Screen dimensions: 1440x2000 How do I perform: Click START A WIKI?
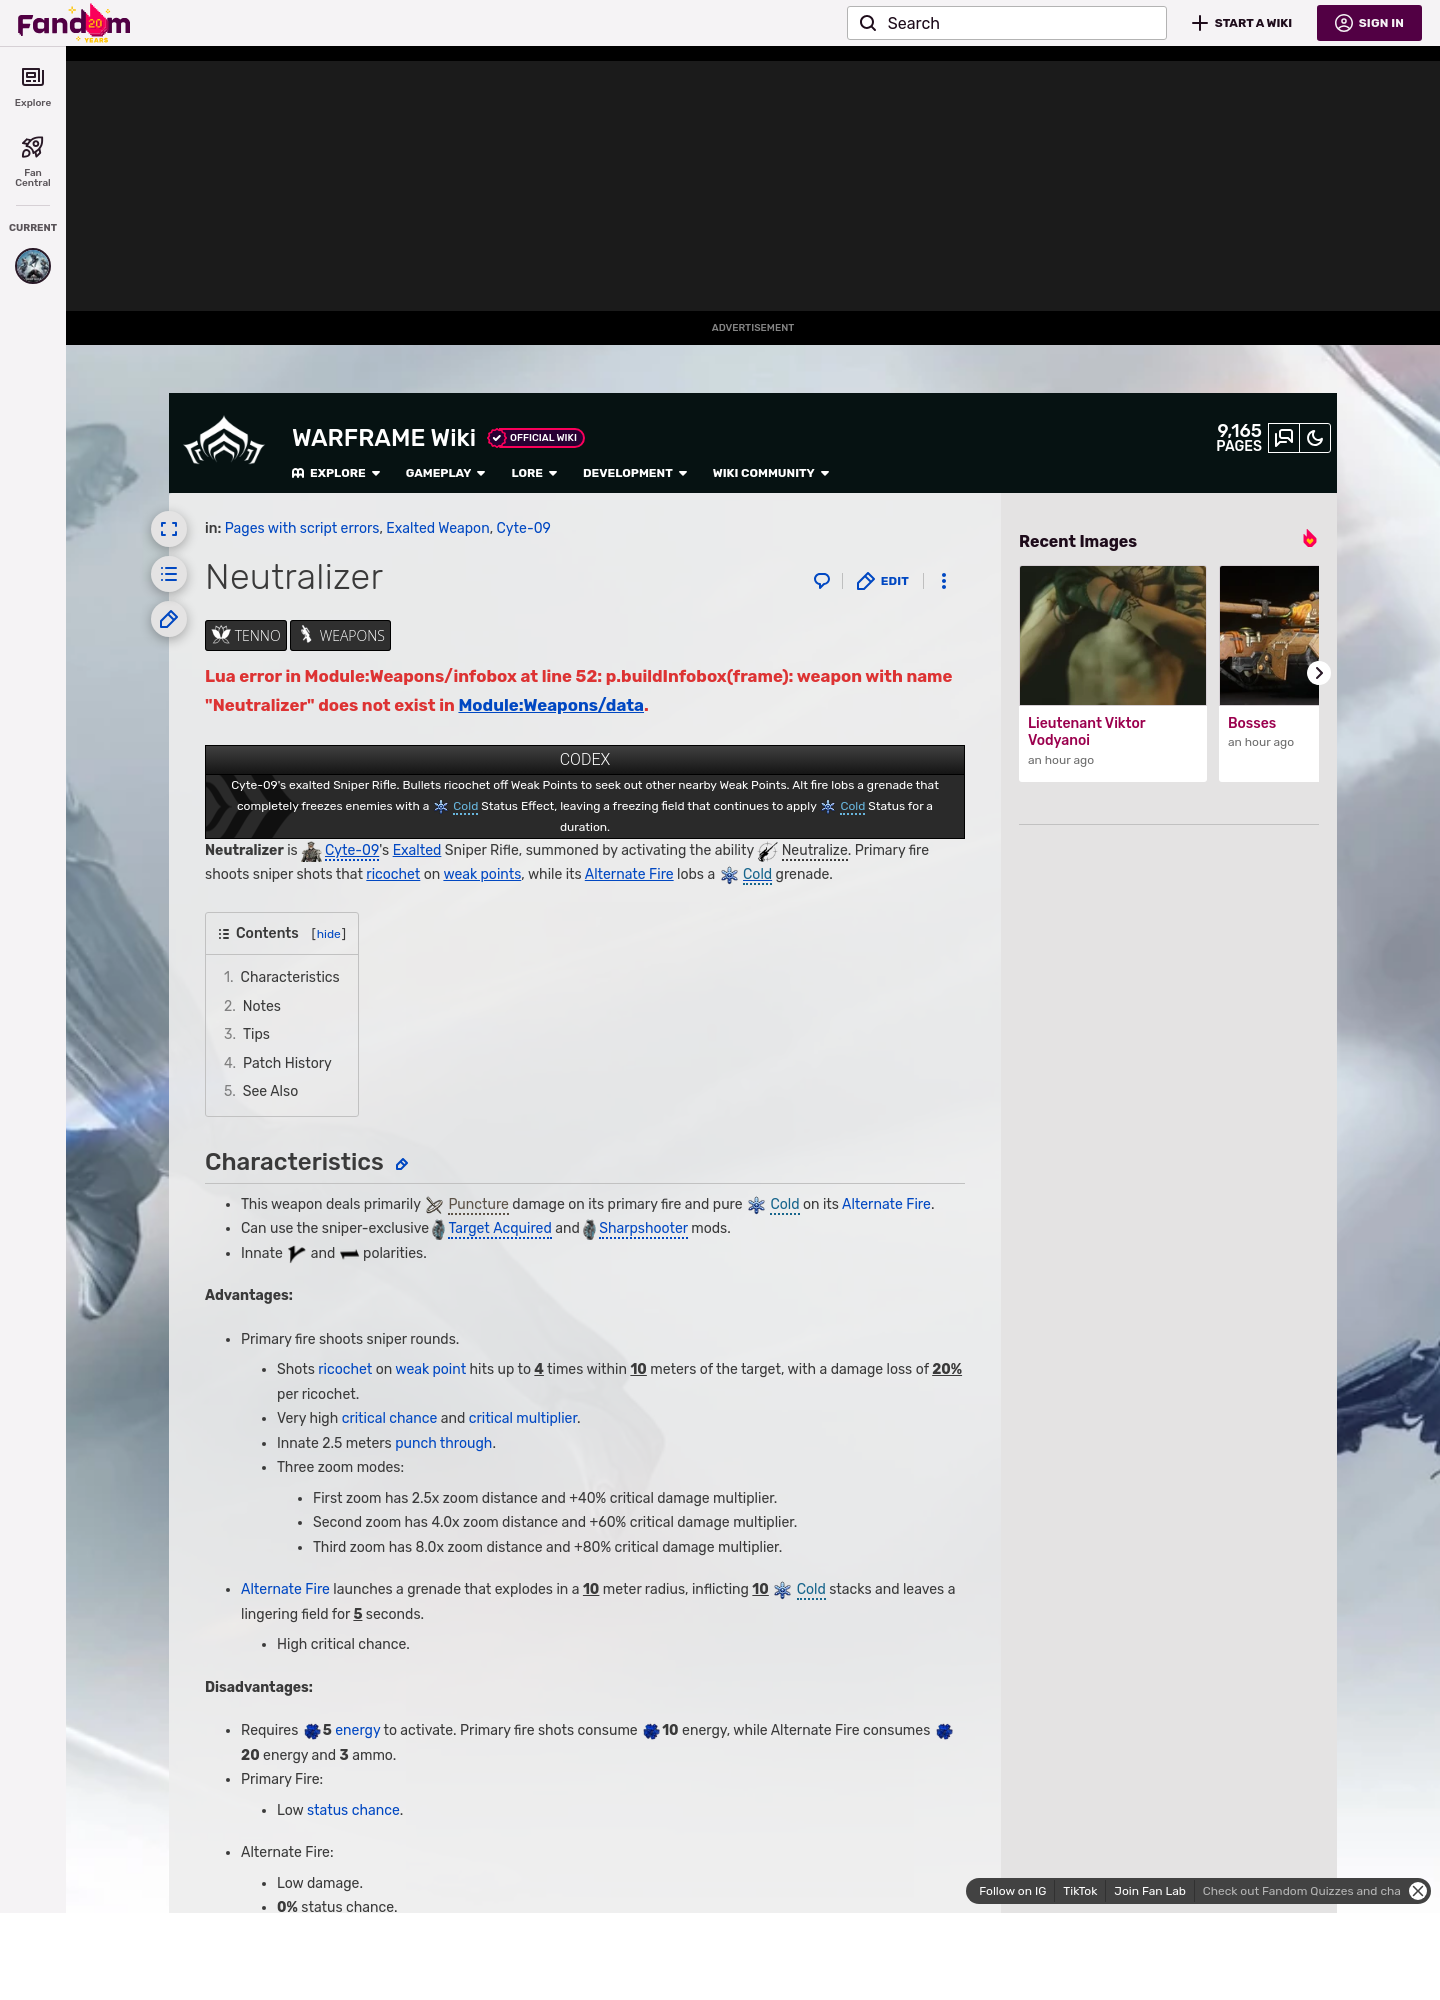pos(1242,23)
